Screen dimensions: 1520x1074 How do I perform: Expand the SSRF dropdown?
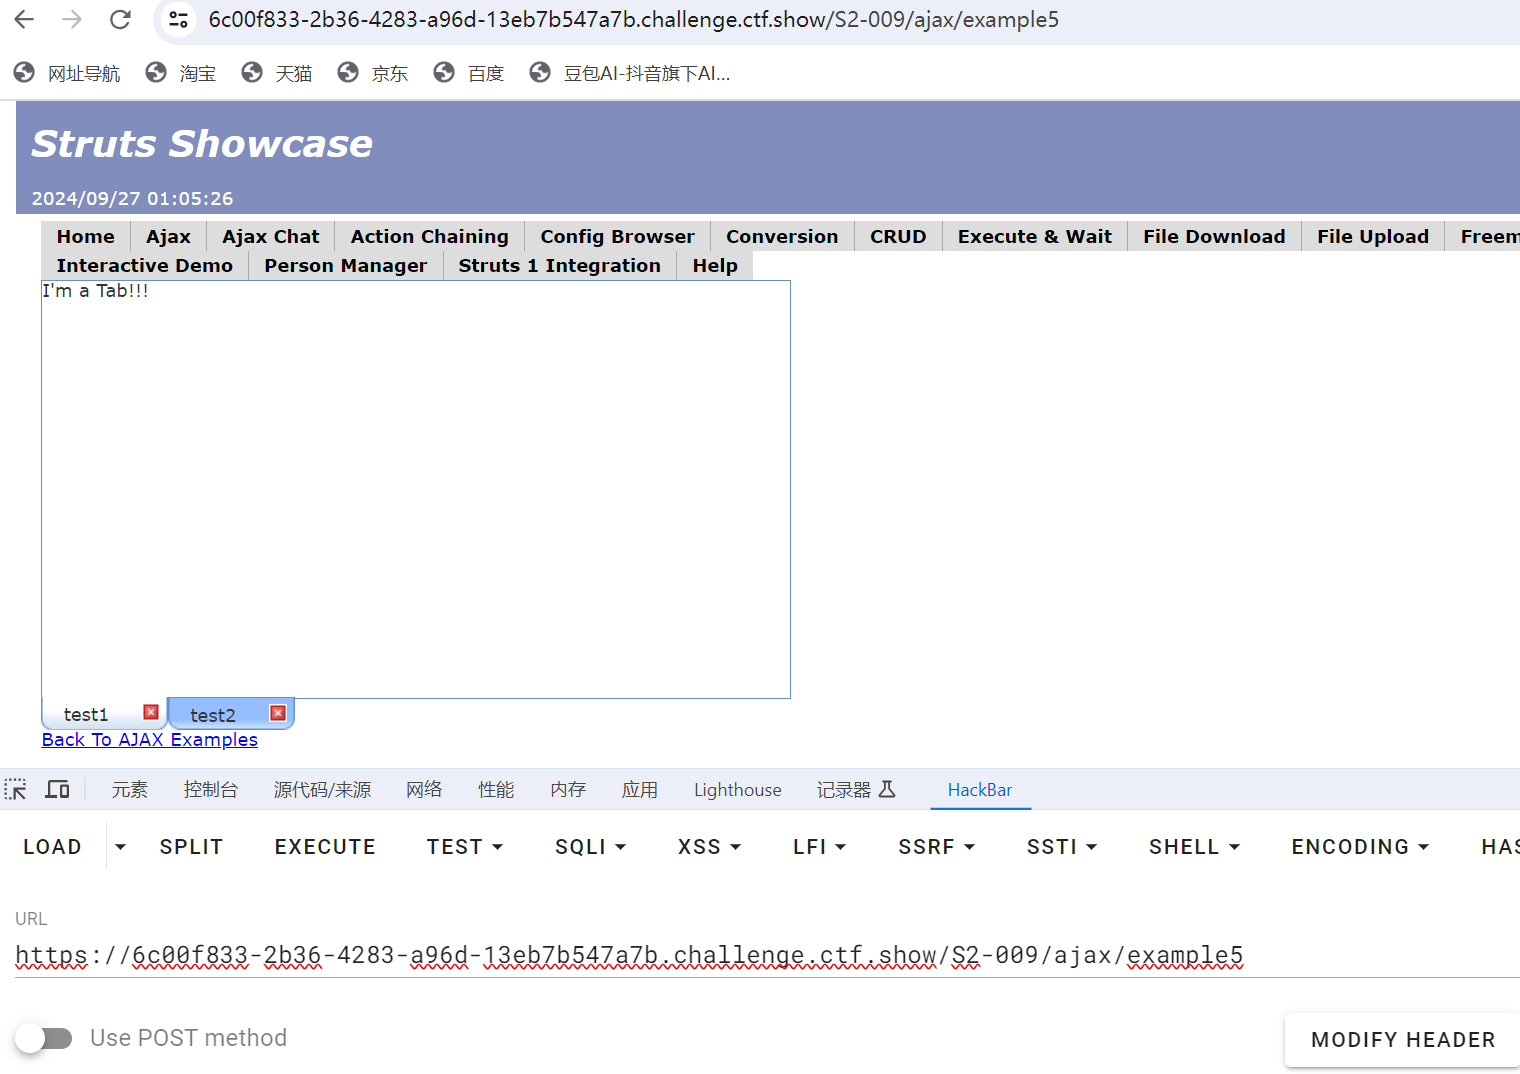[937, 847]
